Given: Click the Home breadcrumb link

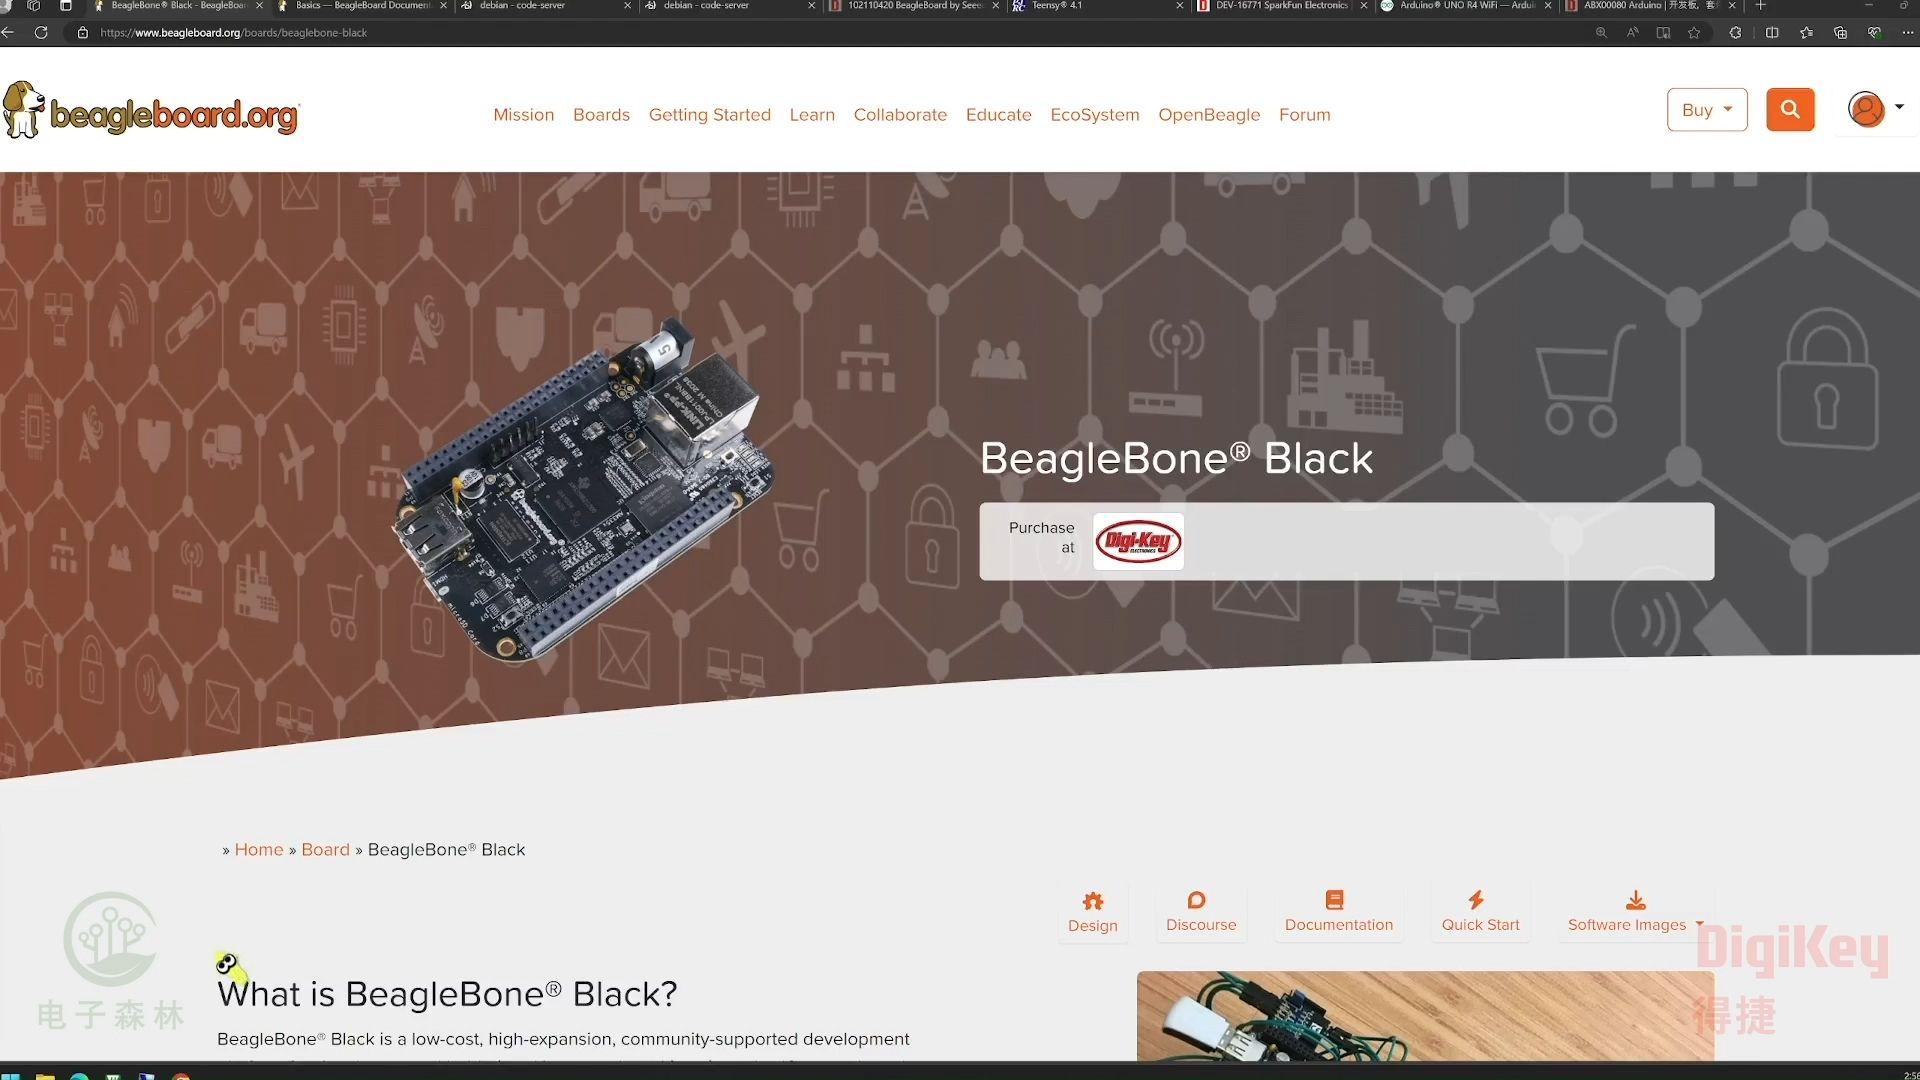Looking at the screenshot, I should pos(259,849).
